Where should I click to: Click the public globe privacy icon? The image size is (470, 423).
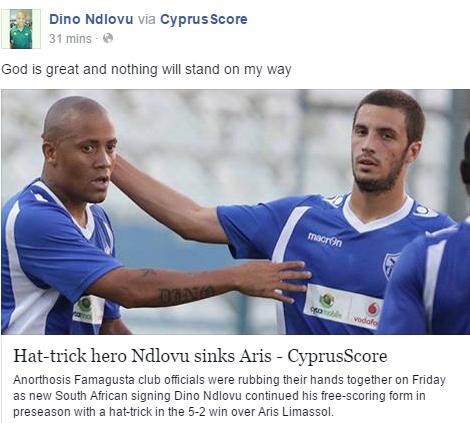(x=108, y=38)
